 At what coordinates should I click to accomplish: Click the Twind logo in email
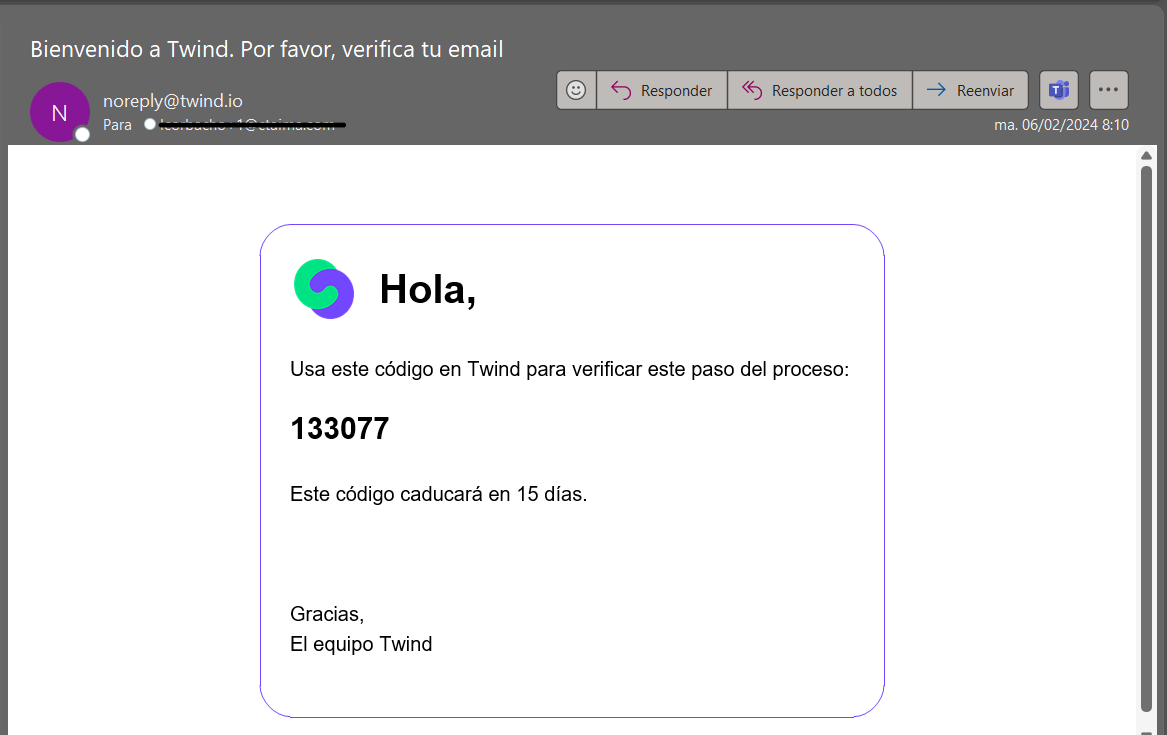324,289
